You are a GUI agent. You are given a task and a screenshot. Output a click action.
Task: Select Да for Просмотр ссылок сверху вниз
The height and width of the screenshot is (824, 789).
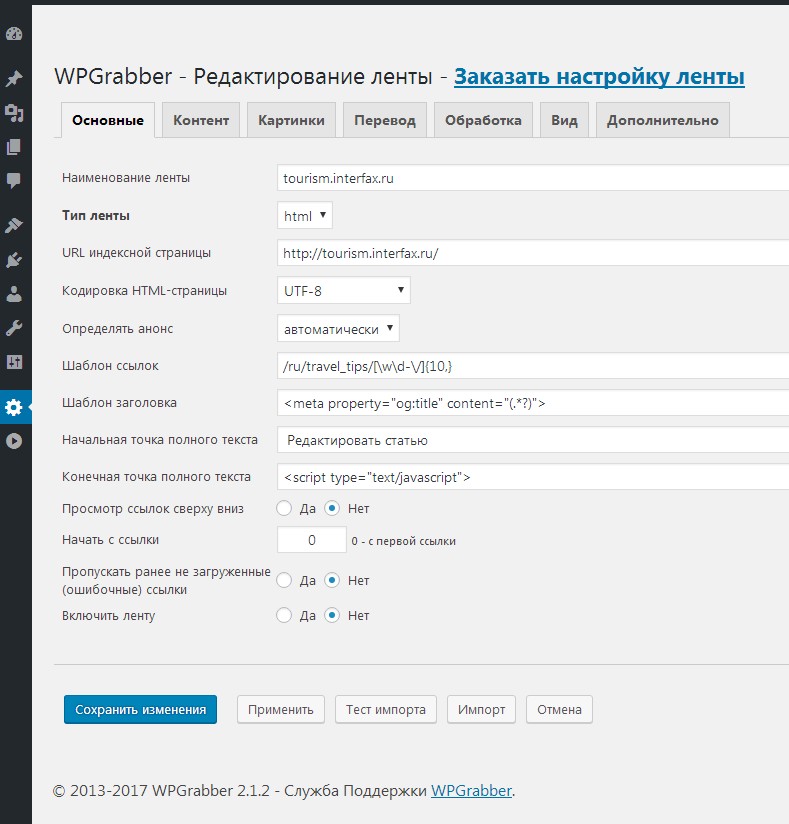point(284,509)
